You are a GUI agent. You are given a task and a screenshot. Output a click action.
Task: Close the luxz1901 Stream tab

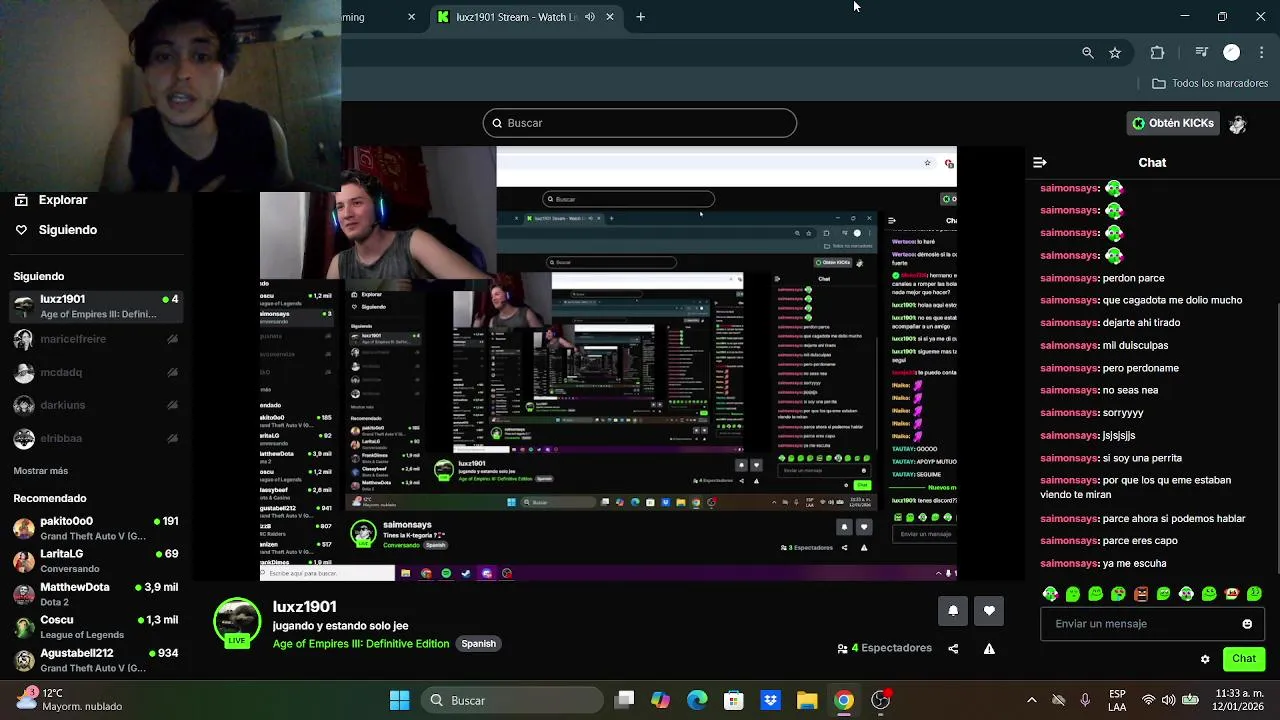tap(609, 17)
